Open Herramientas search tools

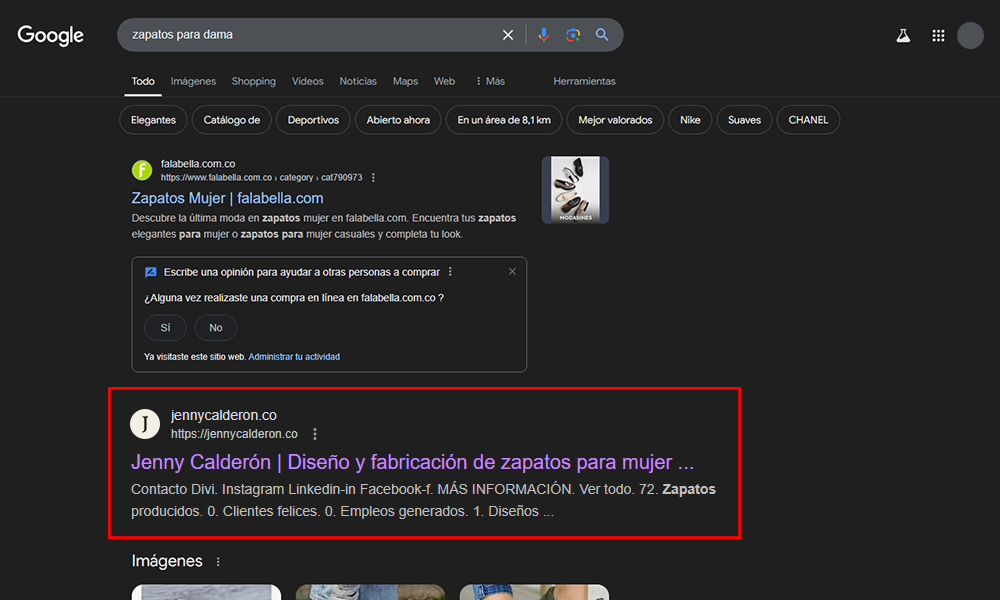[584, 82]
